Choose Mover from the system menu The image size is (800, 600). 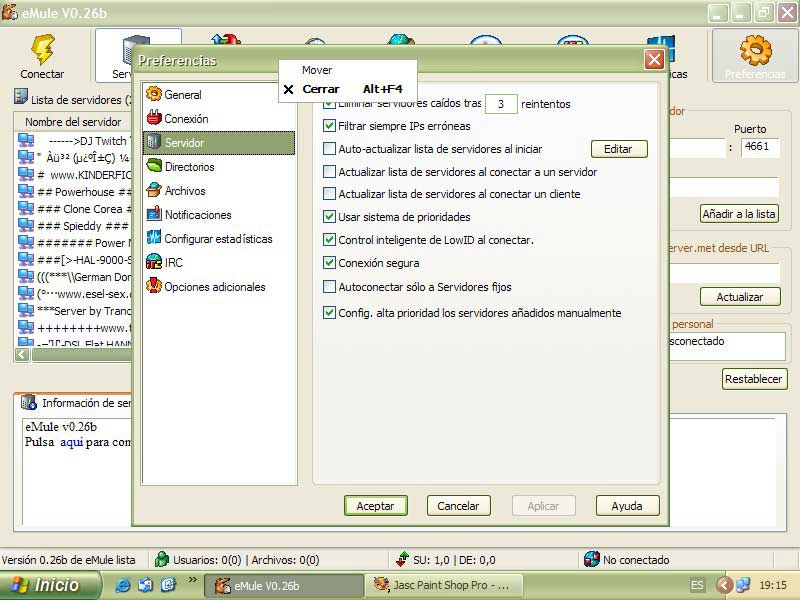(347, 70)
